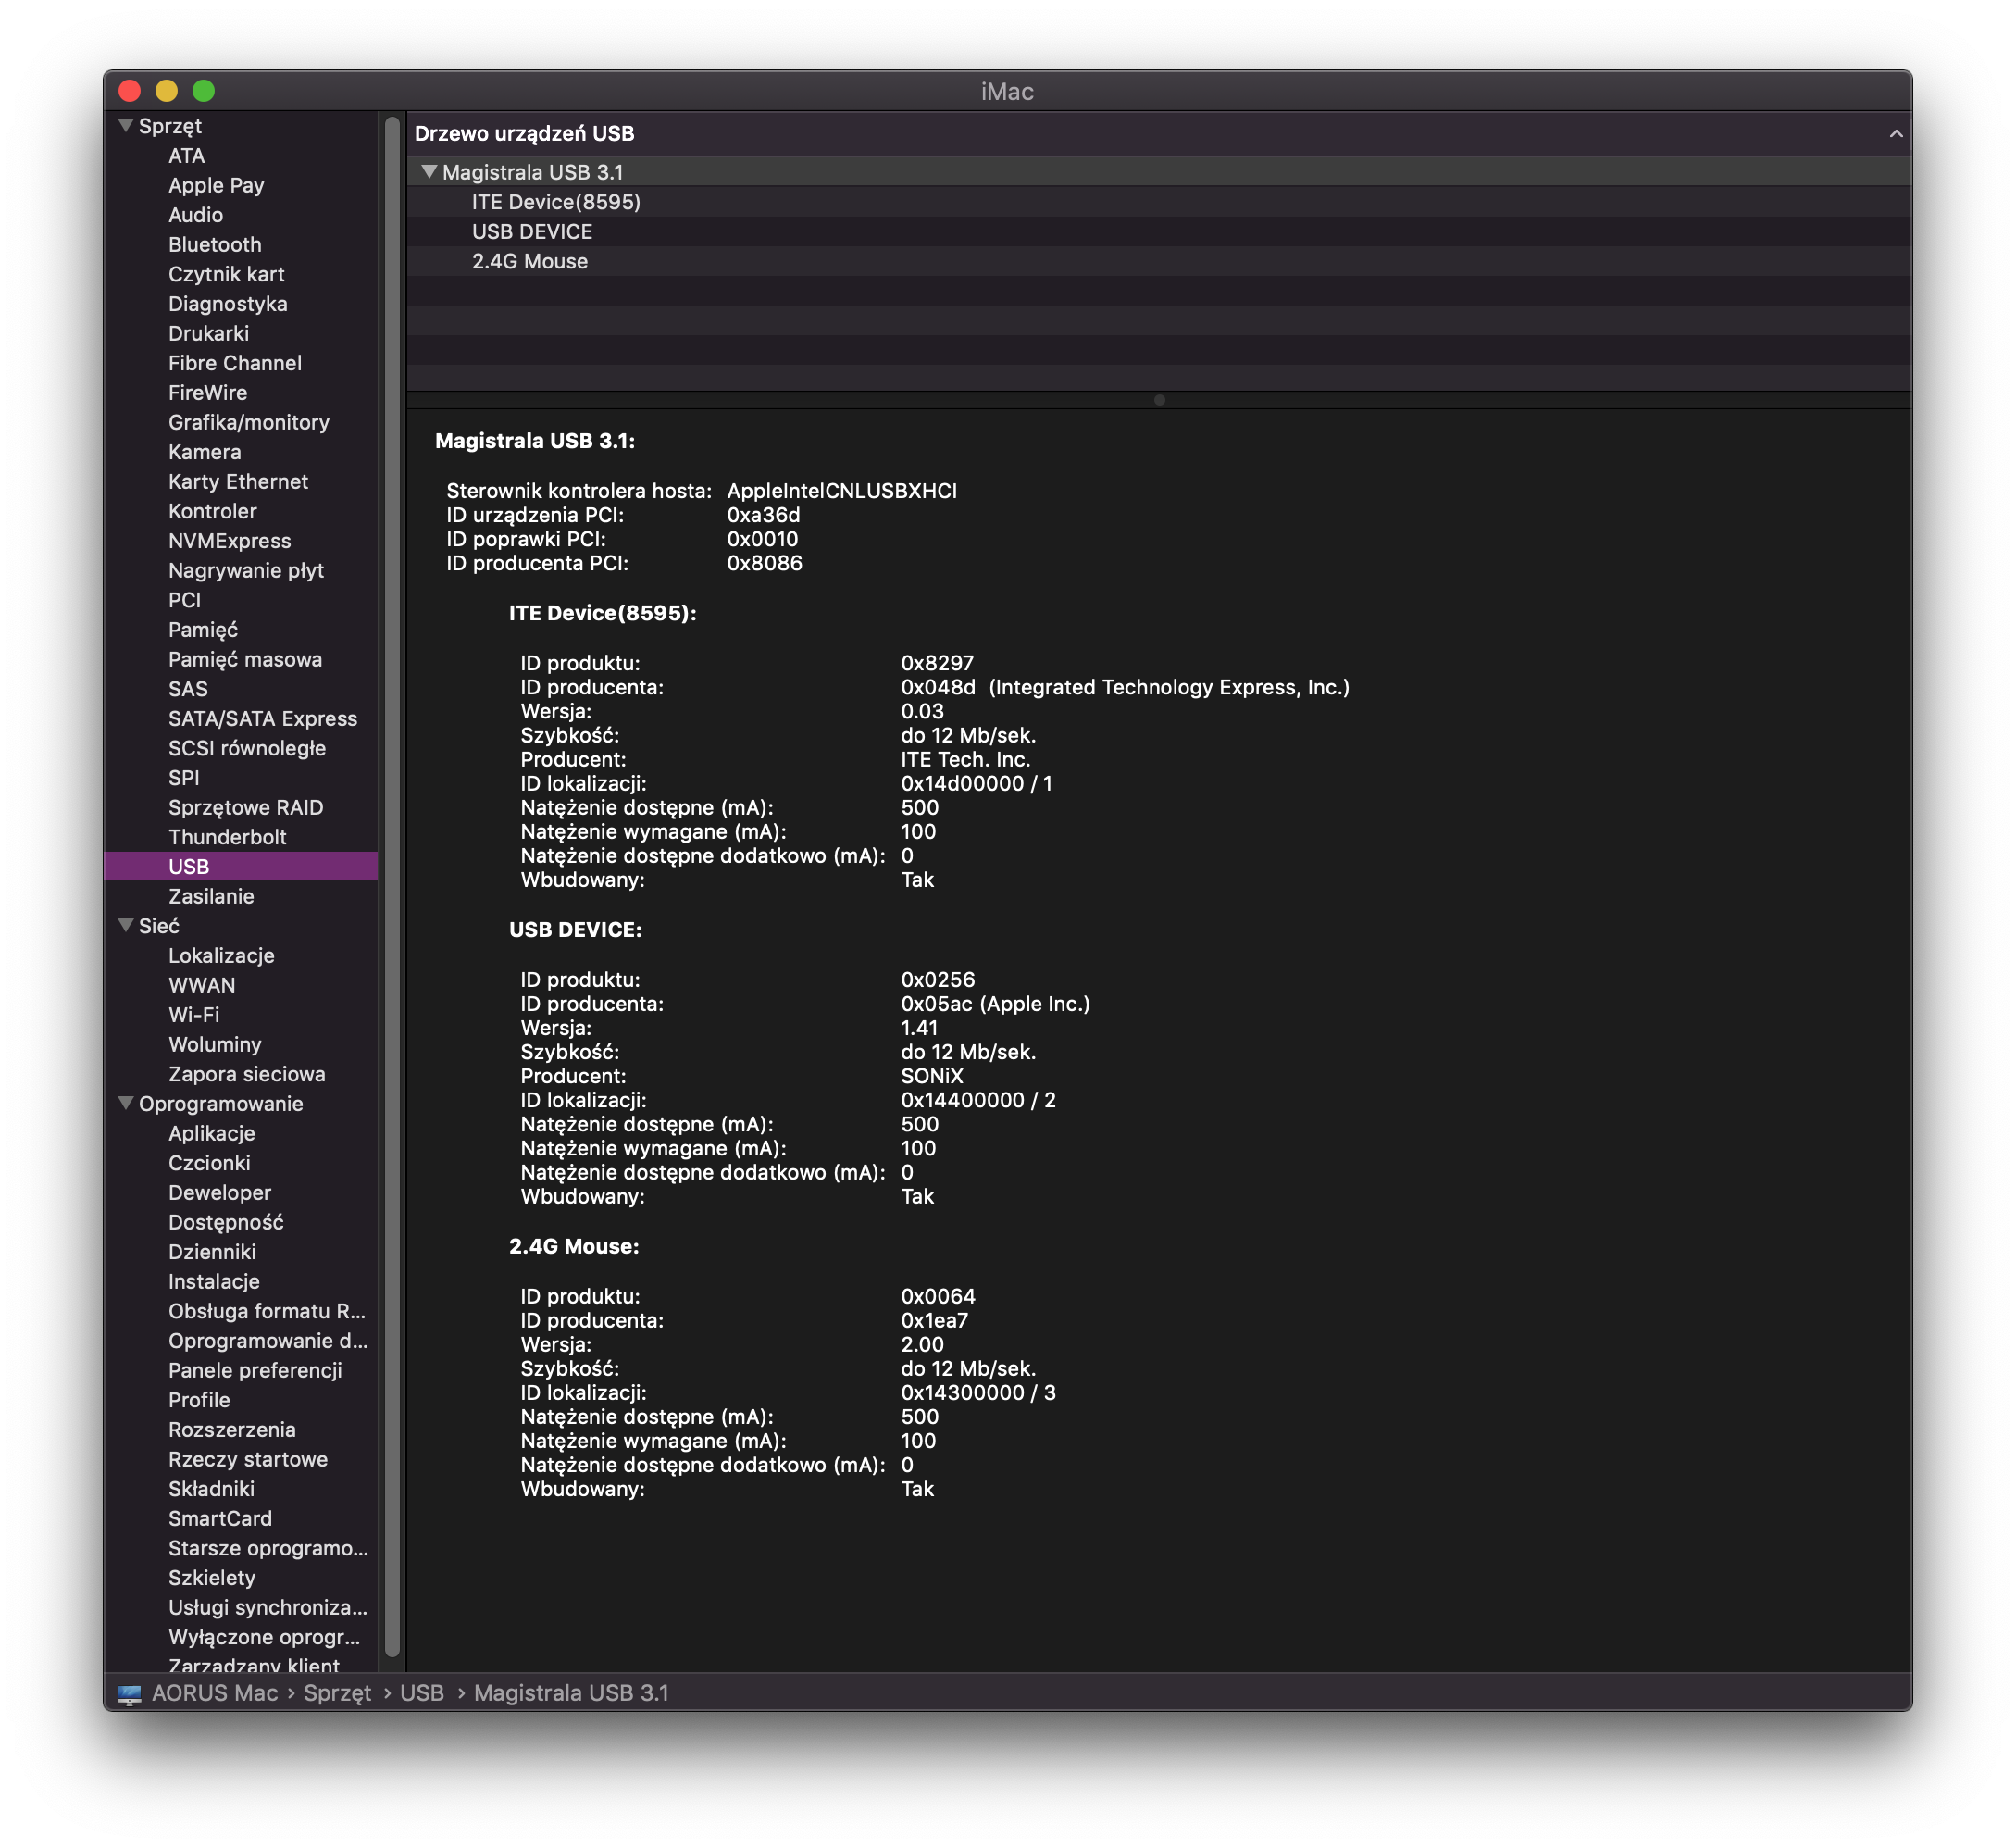Click USB breadcrumb in path bar
Image resolution: width=2016 pixels, height=1848 pixels.
tap(421, 1693)
